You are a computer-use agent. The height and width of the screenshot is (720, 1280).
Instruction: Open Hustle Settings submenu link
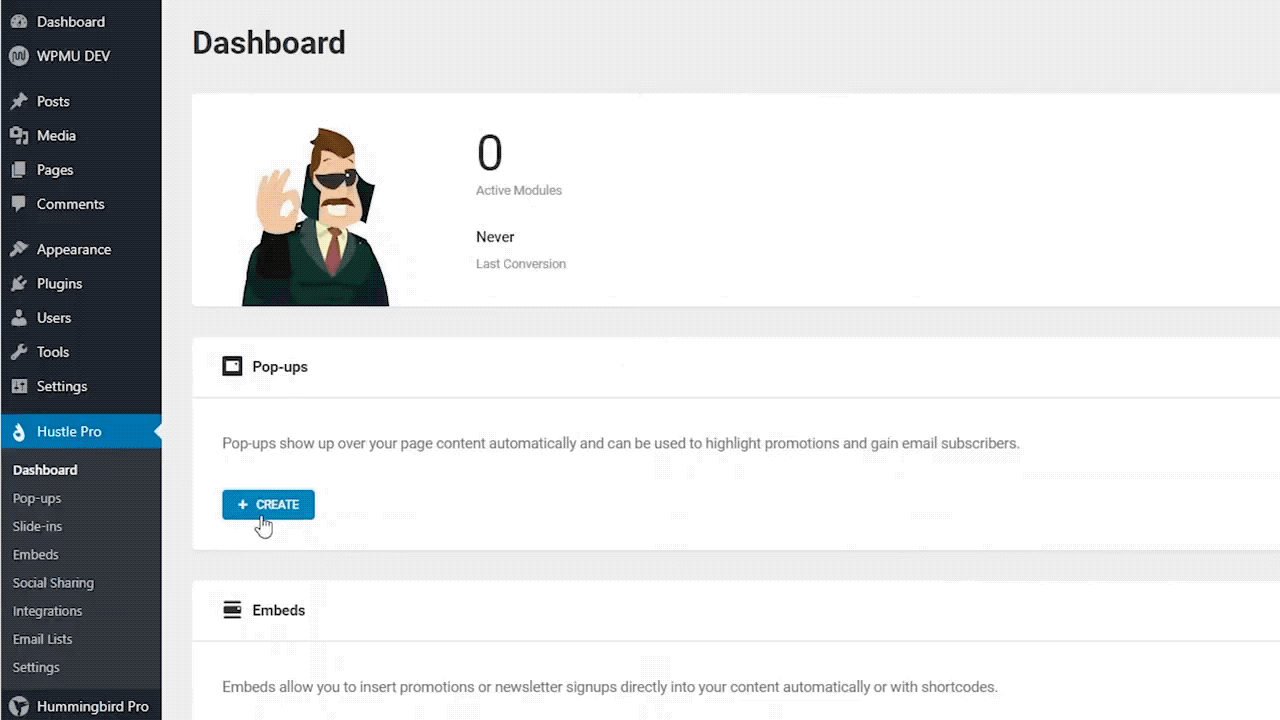36,667
